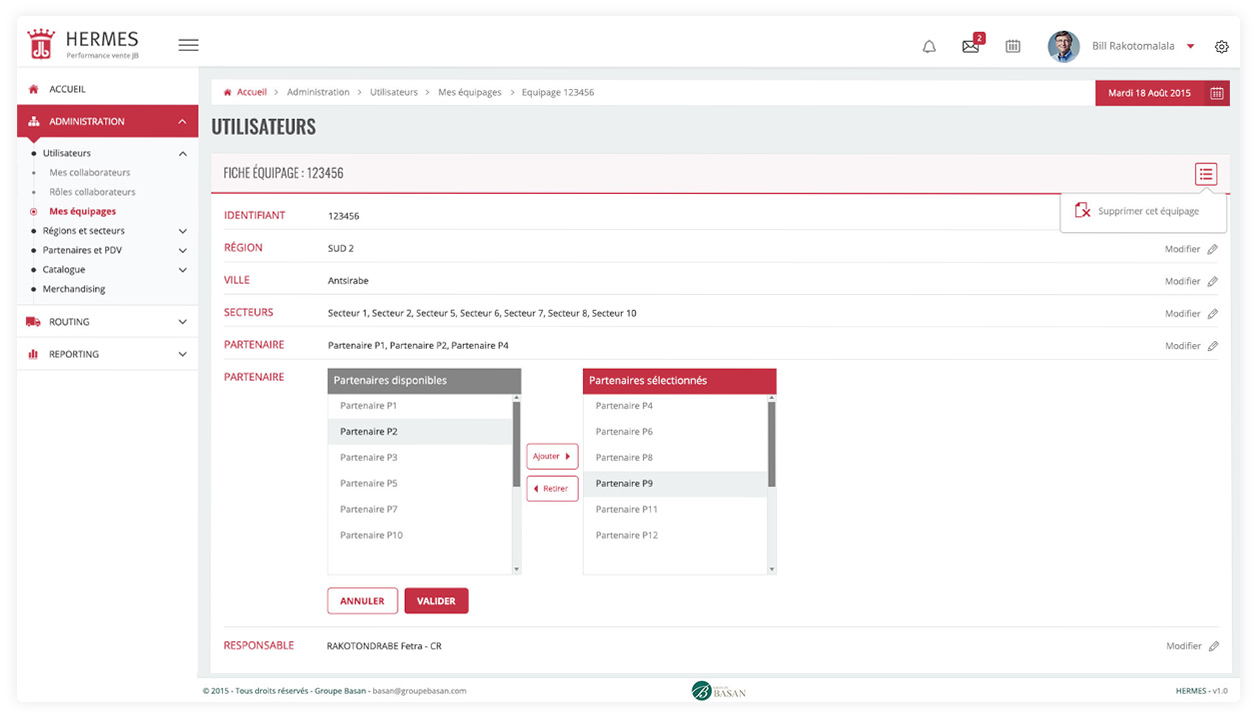
Task: Expand the Catalogue chevron
Action: click(x=182, y=270)
